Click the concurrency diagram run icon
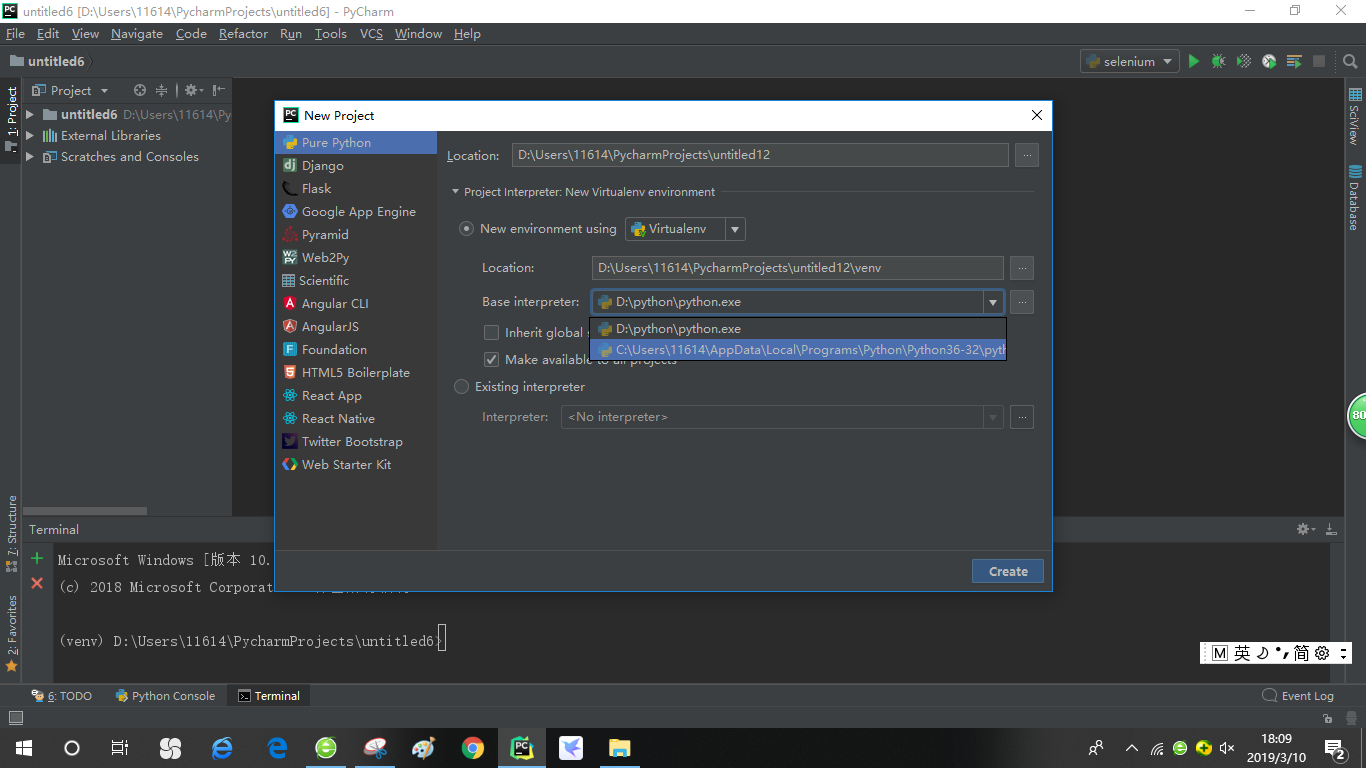The image size is (1366, 768). pyautogui.click(x=1294, y=61)
